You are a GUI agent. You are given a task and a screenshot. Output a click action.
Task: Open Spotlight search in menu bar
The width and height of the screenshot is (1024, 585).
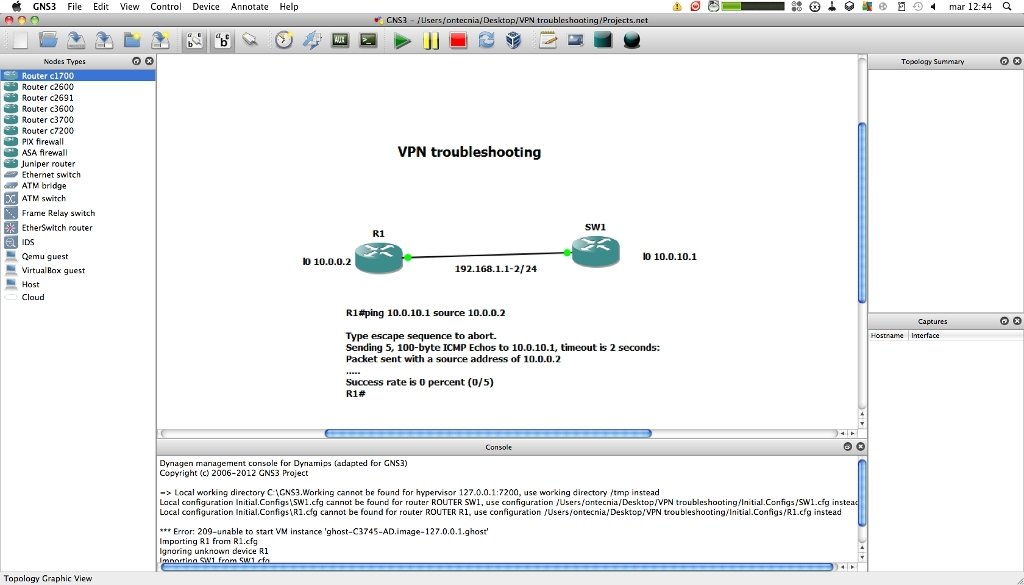coord(1006,7)
